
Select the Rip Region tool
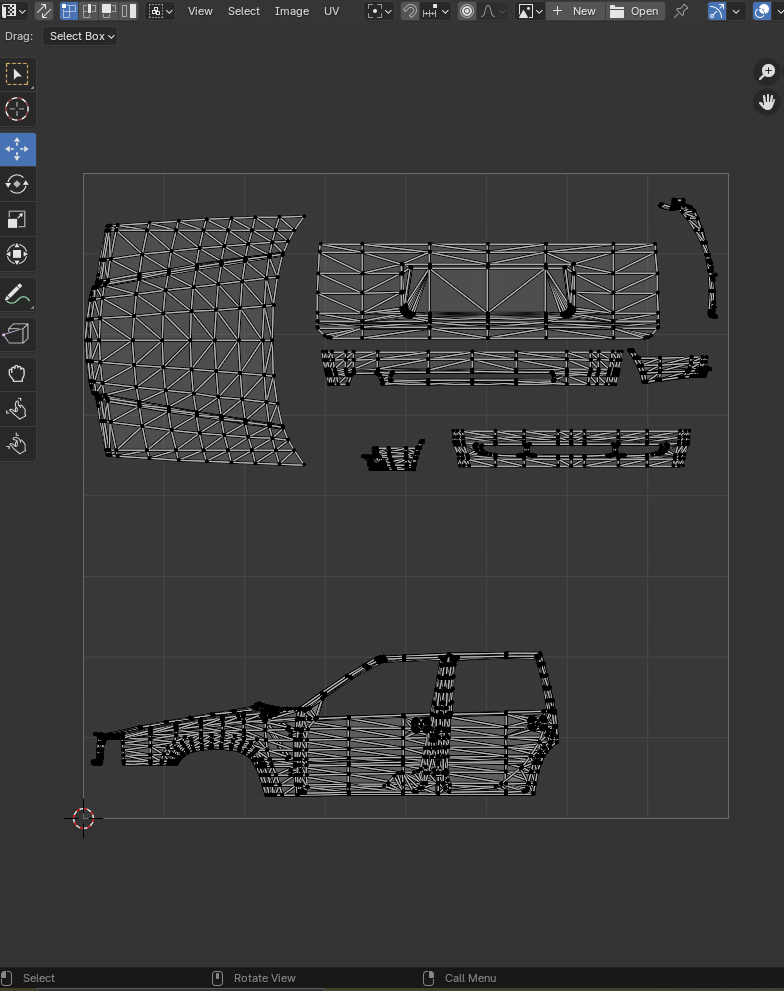(x=17, y=334)
